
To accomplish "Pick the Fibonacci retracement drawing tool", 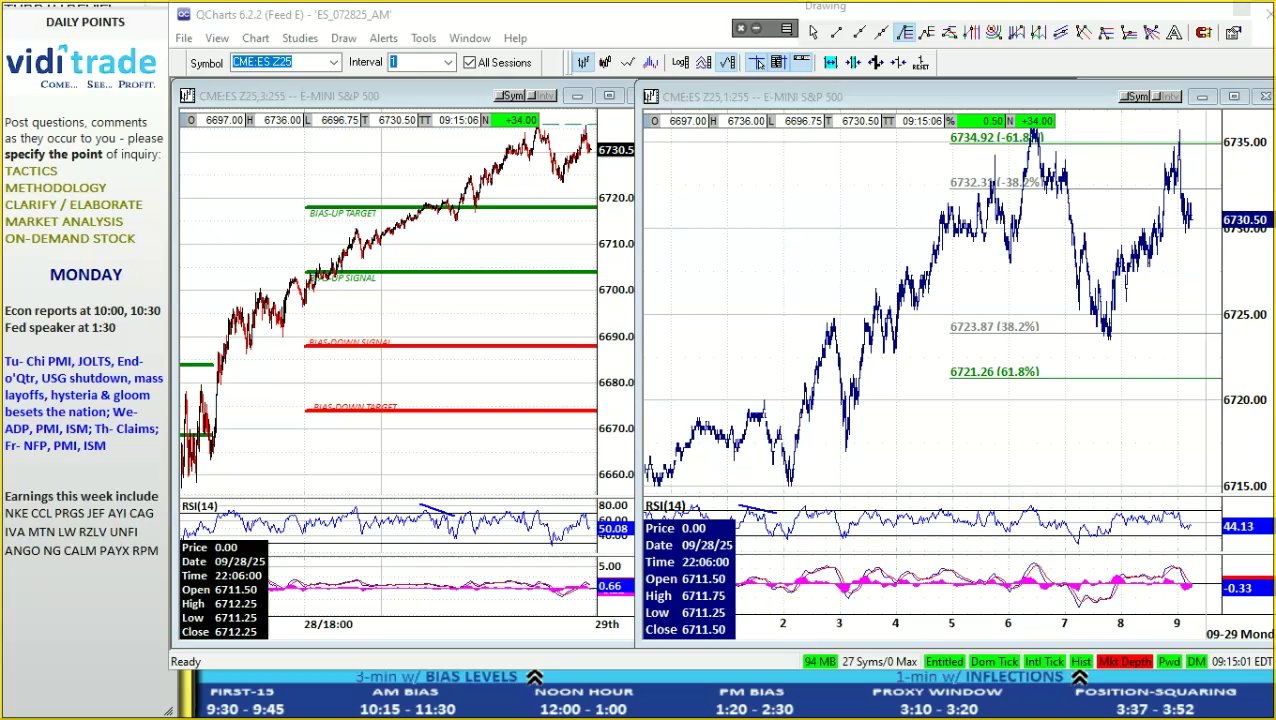I will pos(904,32).
